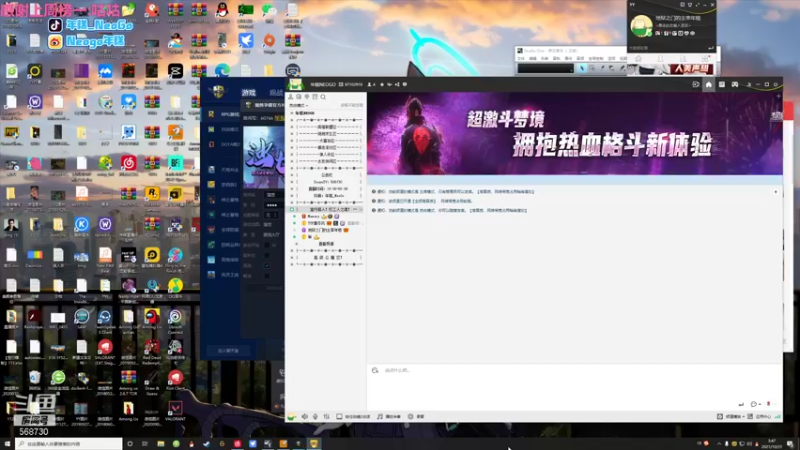Click the home tab in YY main panel
800x450 pixels.
click(x=638, y=59)
